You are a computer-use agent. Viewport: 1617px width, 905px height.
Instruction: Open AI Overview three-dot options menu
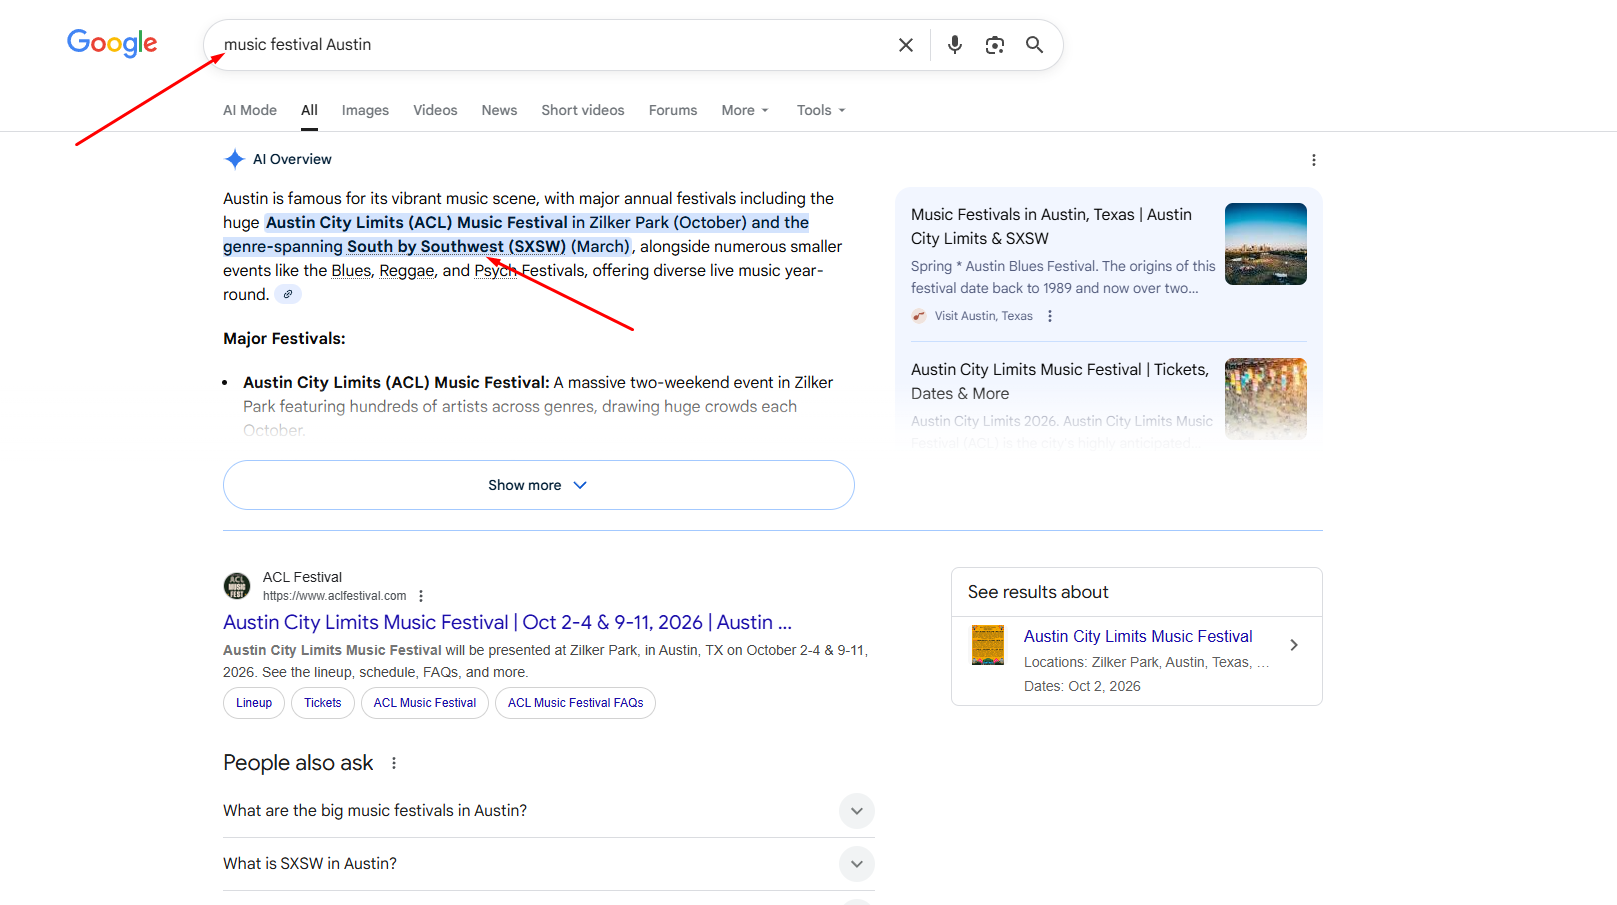pyautogui.click(x=1313, y=160)
